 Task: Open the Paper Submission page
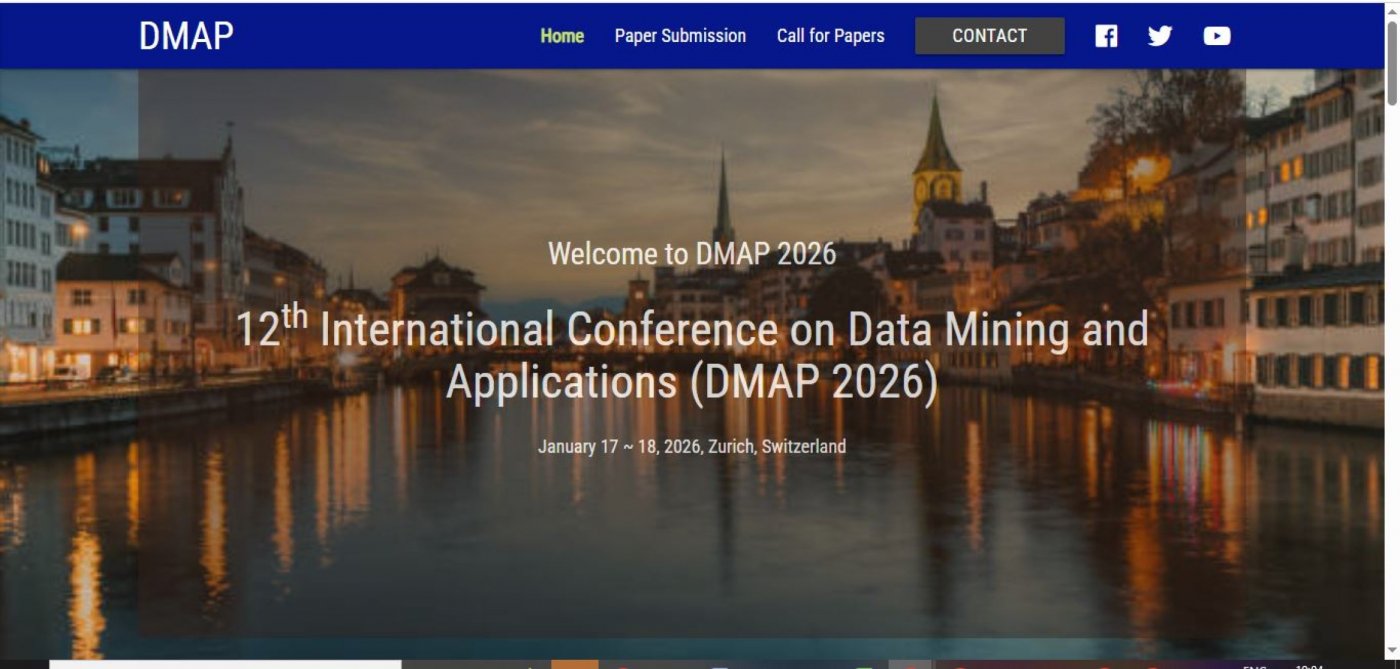click(x=680, y=36)
